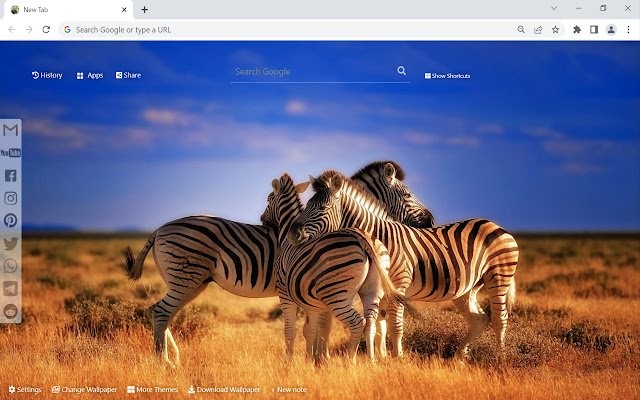Click the browser back arrow
The image size is (640, 400).
point(12,29)
